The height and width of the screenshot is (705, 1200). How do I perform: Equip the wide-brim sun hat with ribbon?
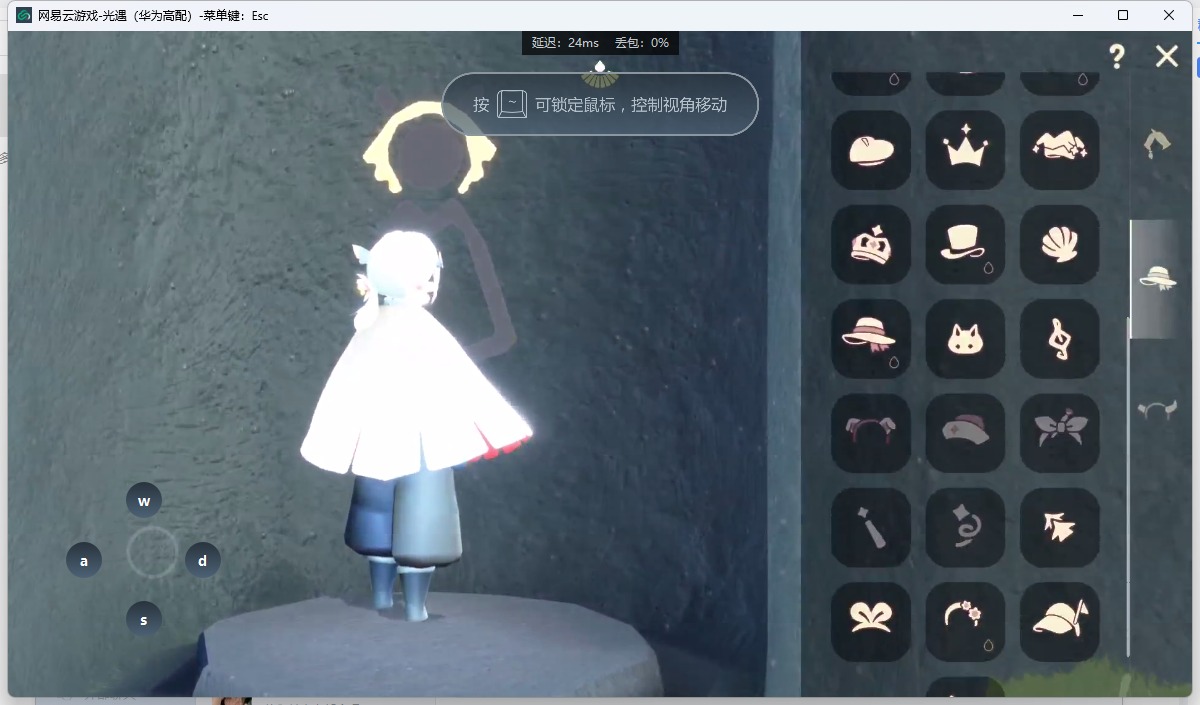(870, 339)
